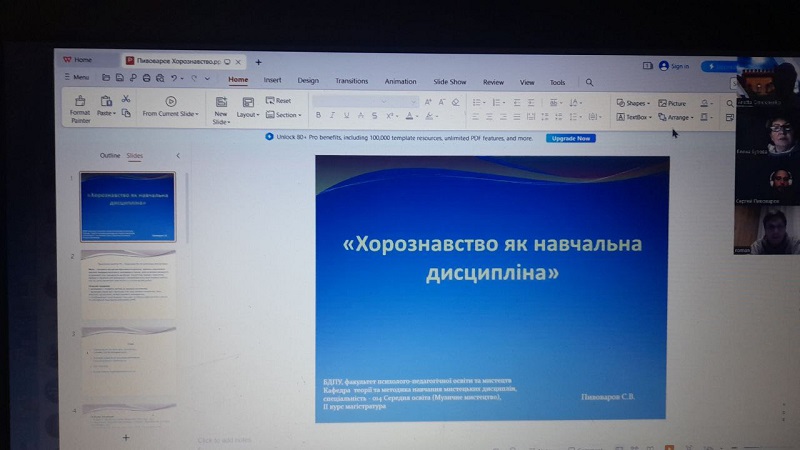Clear formatting with the eraser icon
Image resolution: width=800 pixels, height=450 pixels.
click(456, 103)
